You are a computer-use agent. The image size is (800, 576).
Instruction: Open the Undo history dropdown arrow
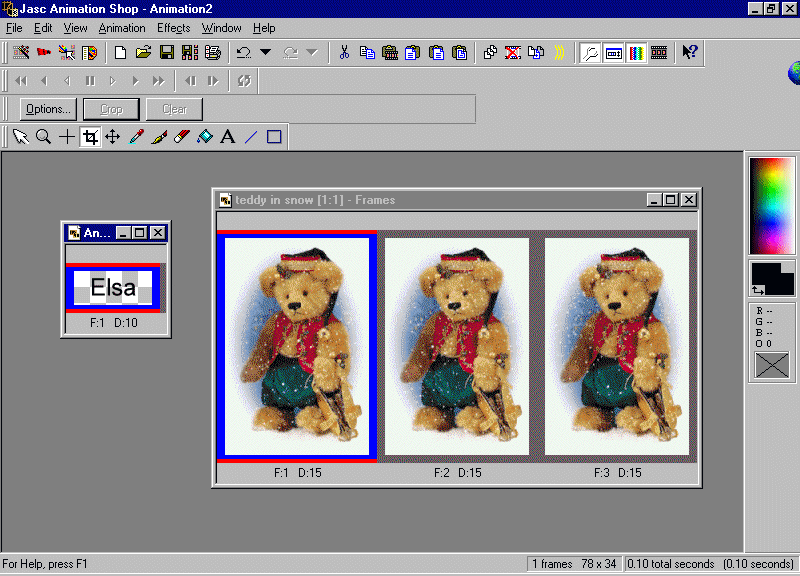tap(265, 52)
